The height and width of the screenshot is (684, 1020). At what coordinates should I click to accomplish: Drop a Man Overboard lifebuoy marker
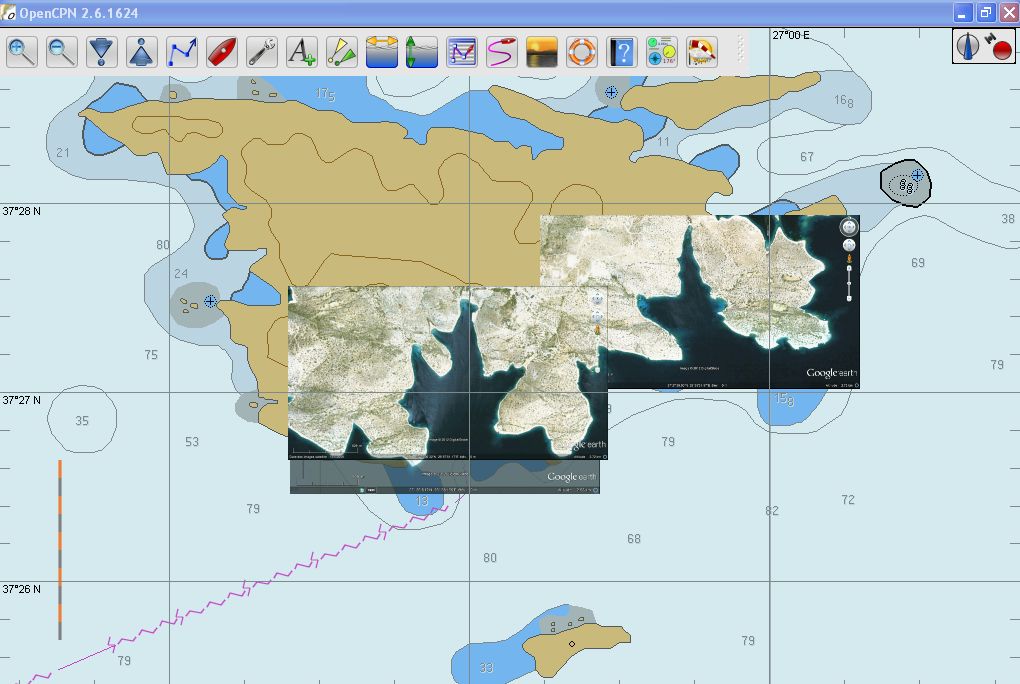[582, 52]
